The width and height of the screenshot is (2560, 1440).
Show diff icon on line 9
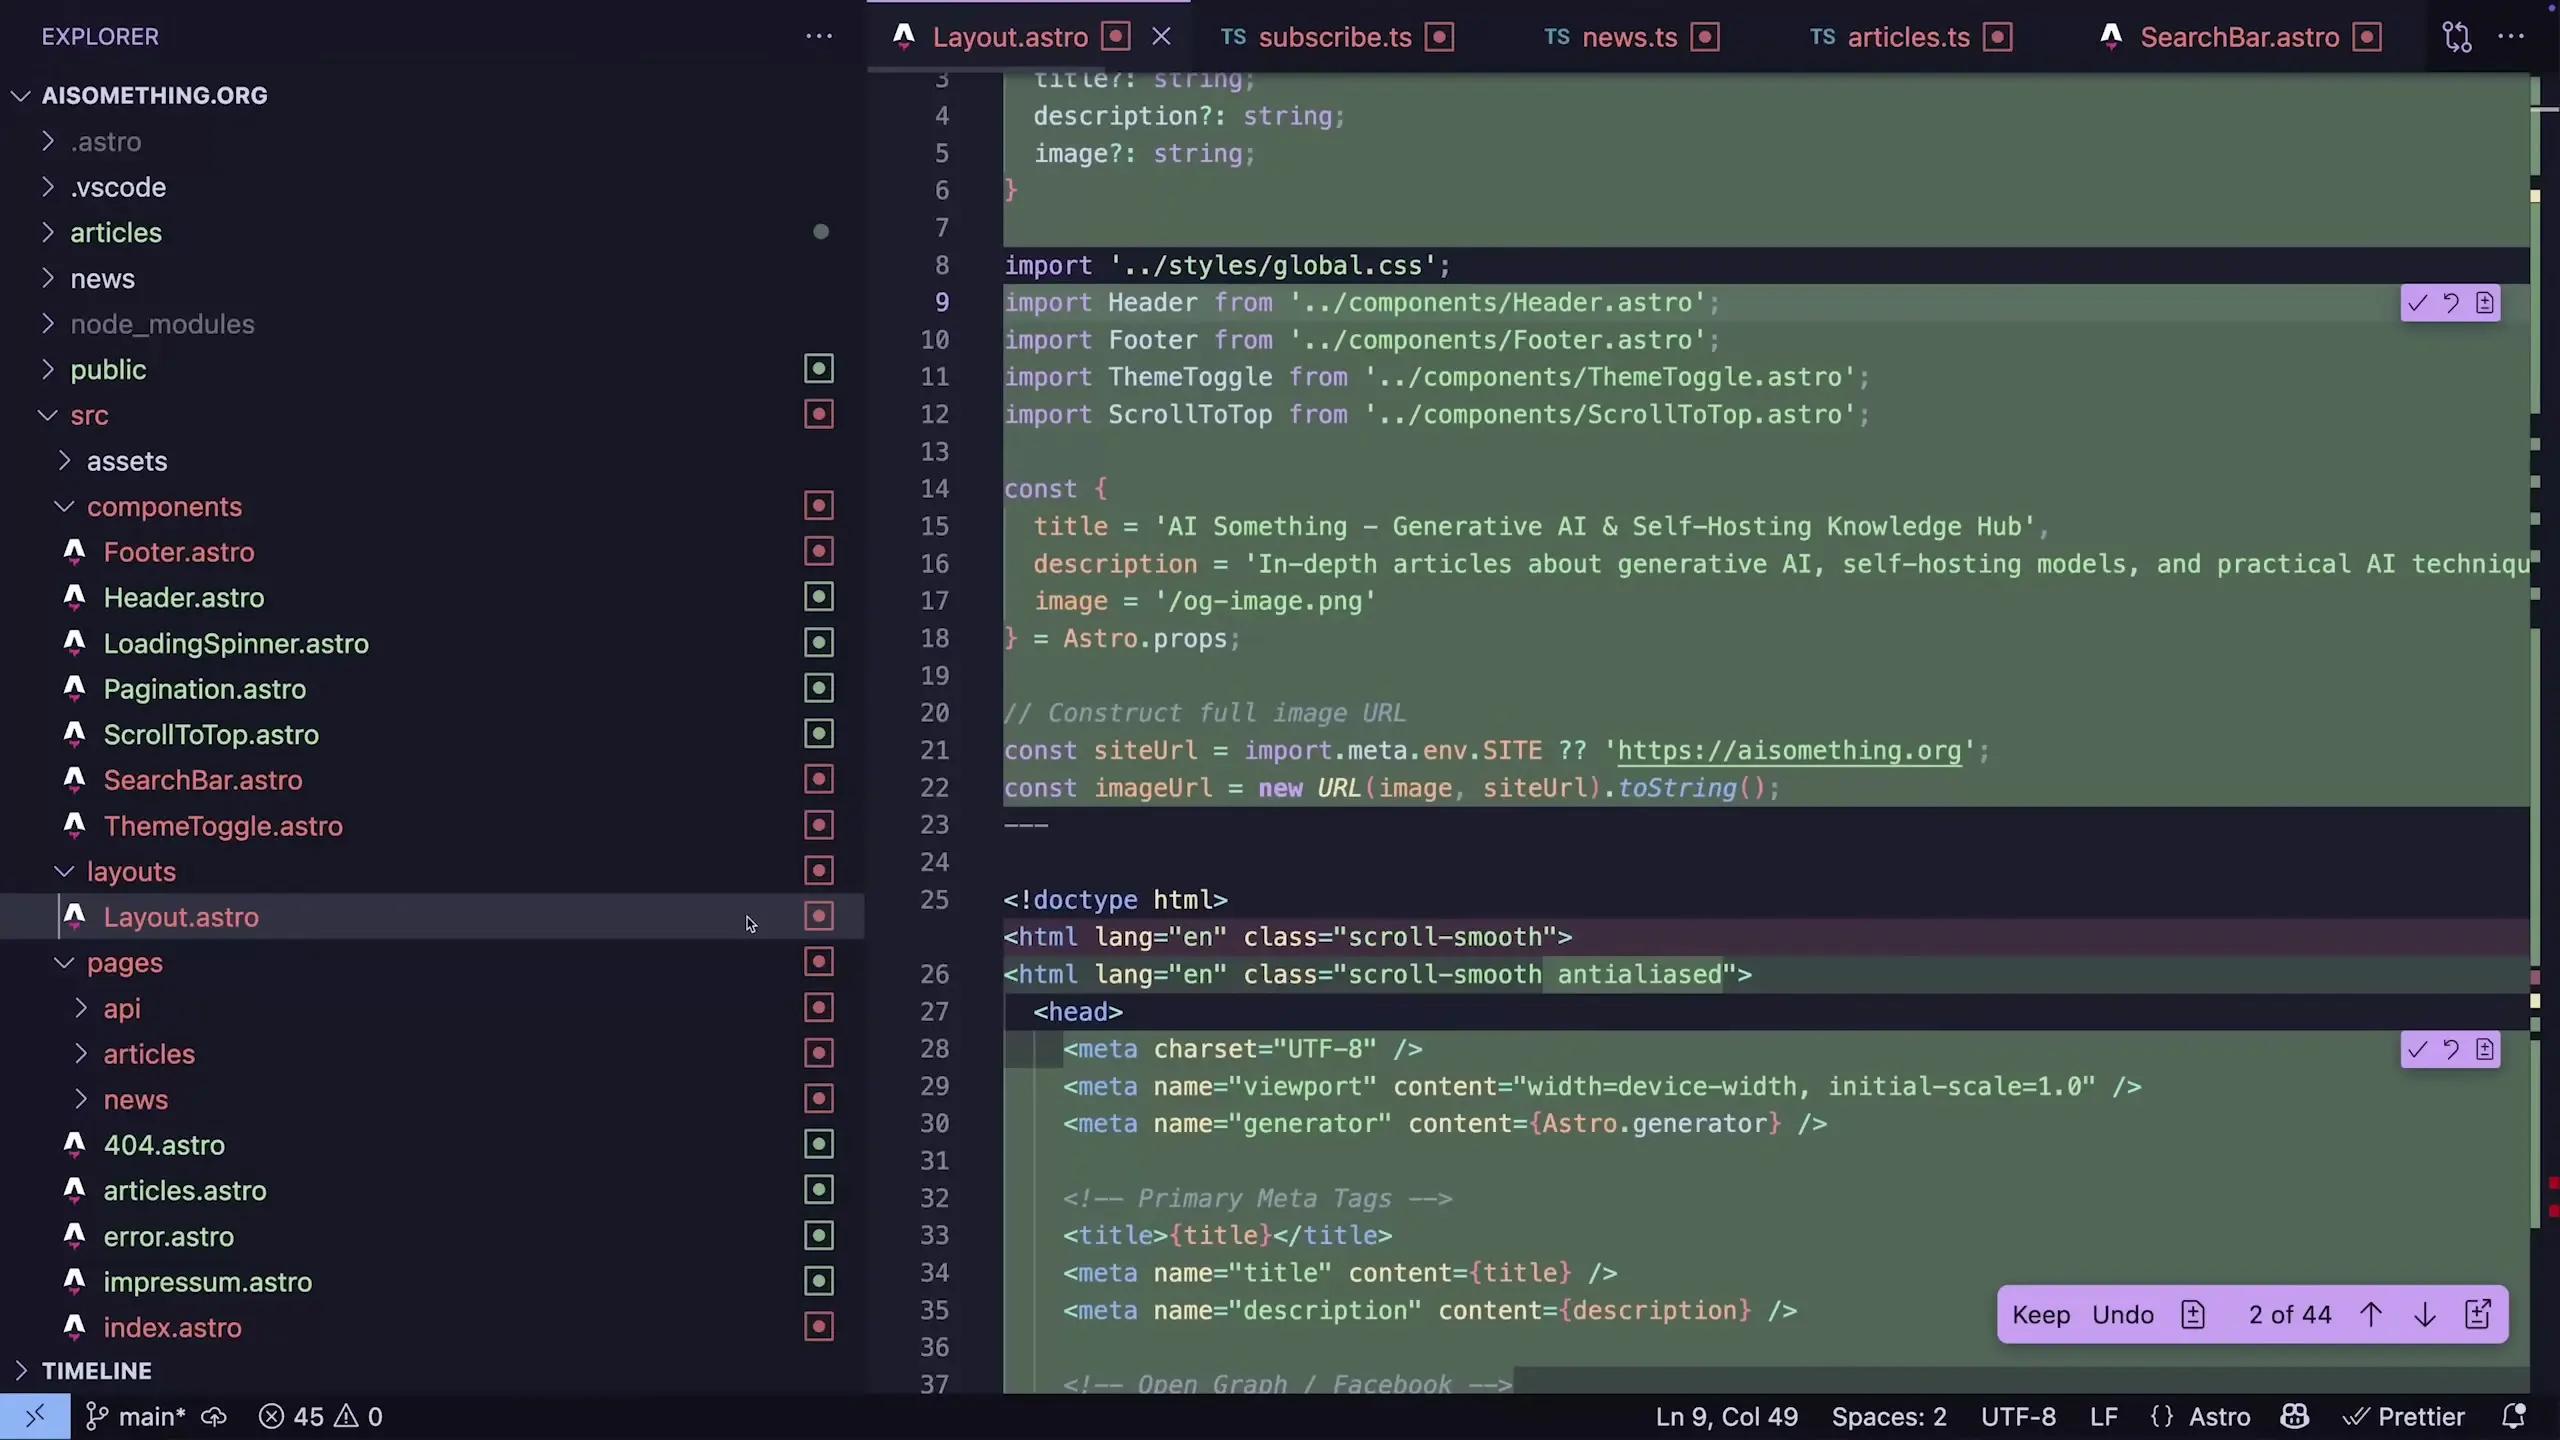[x=2485, y=303]
